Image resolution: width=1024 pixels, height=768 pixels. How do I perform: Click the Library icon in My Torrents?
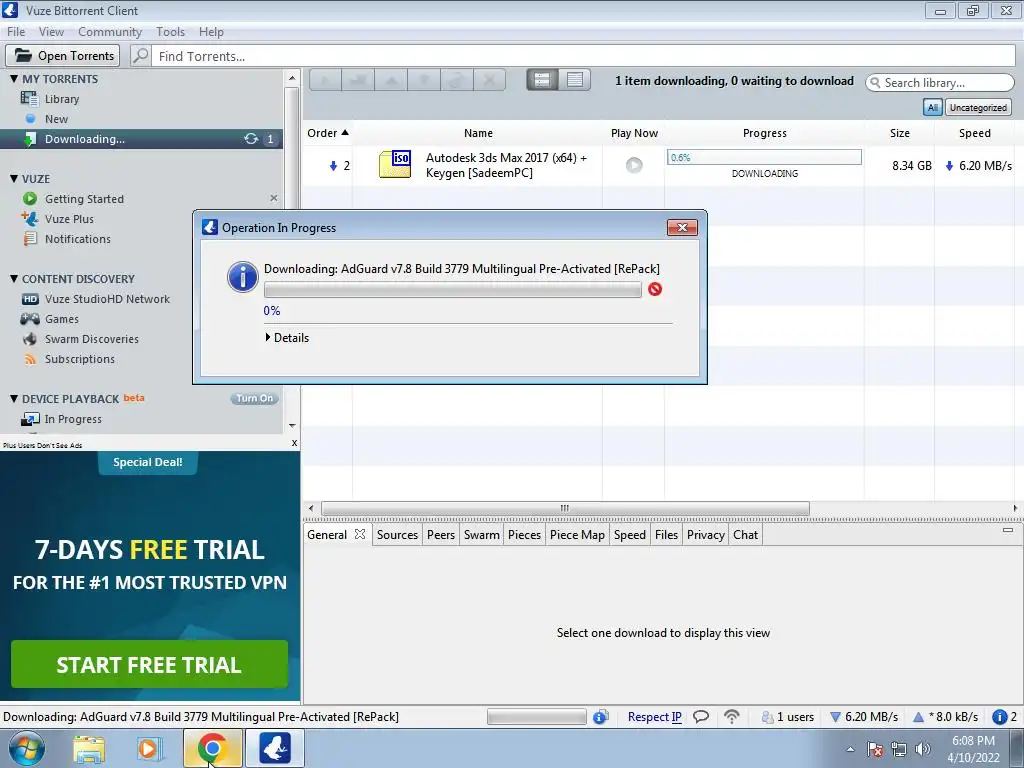(x=29, y=99)
